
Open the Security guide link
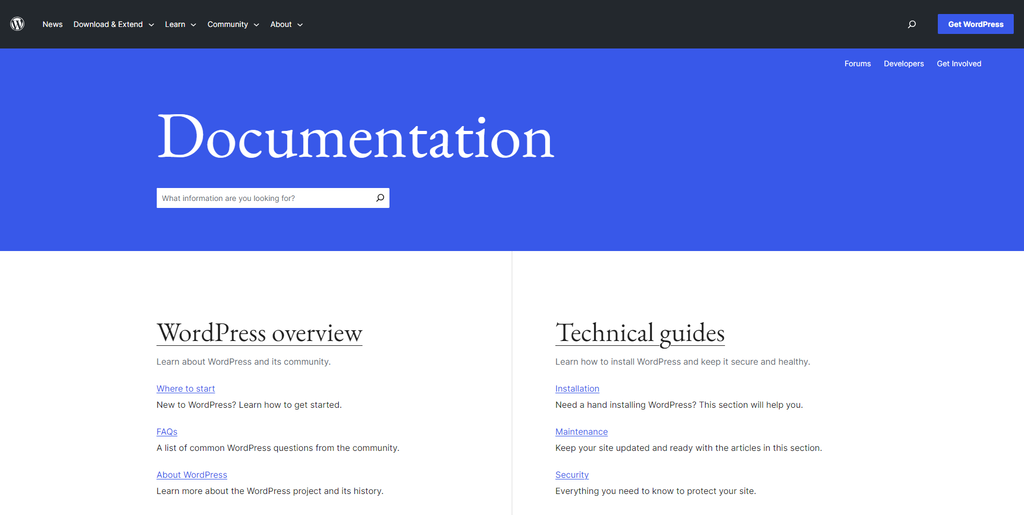571,475
